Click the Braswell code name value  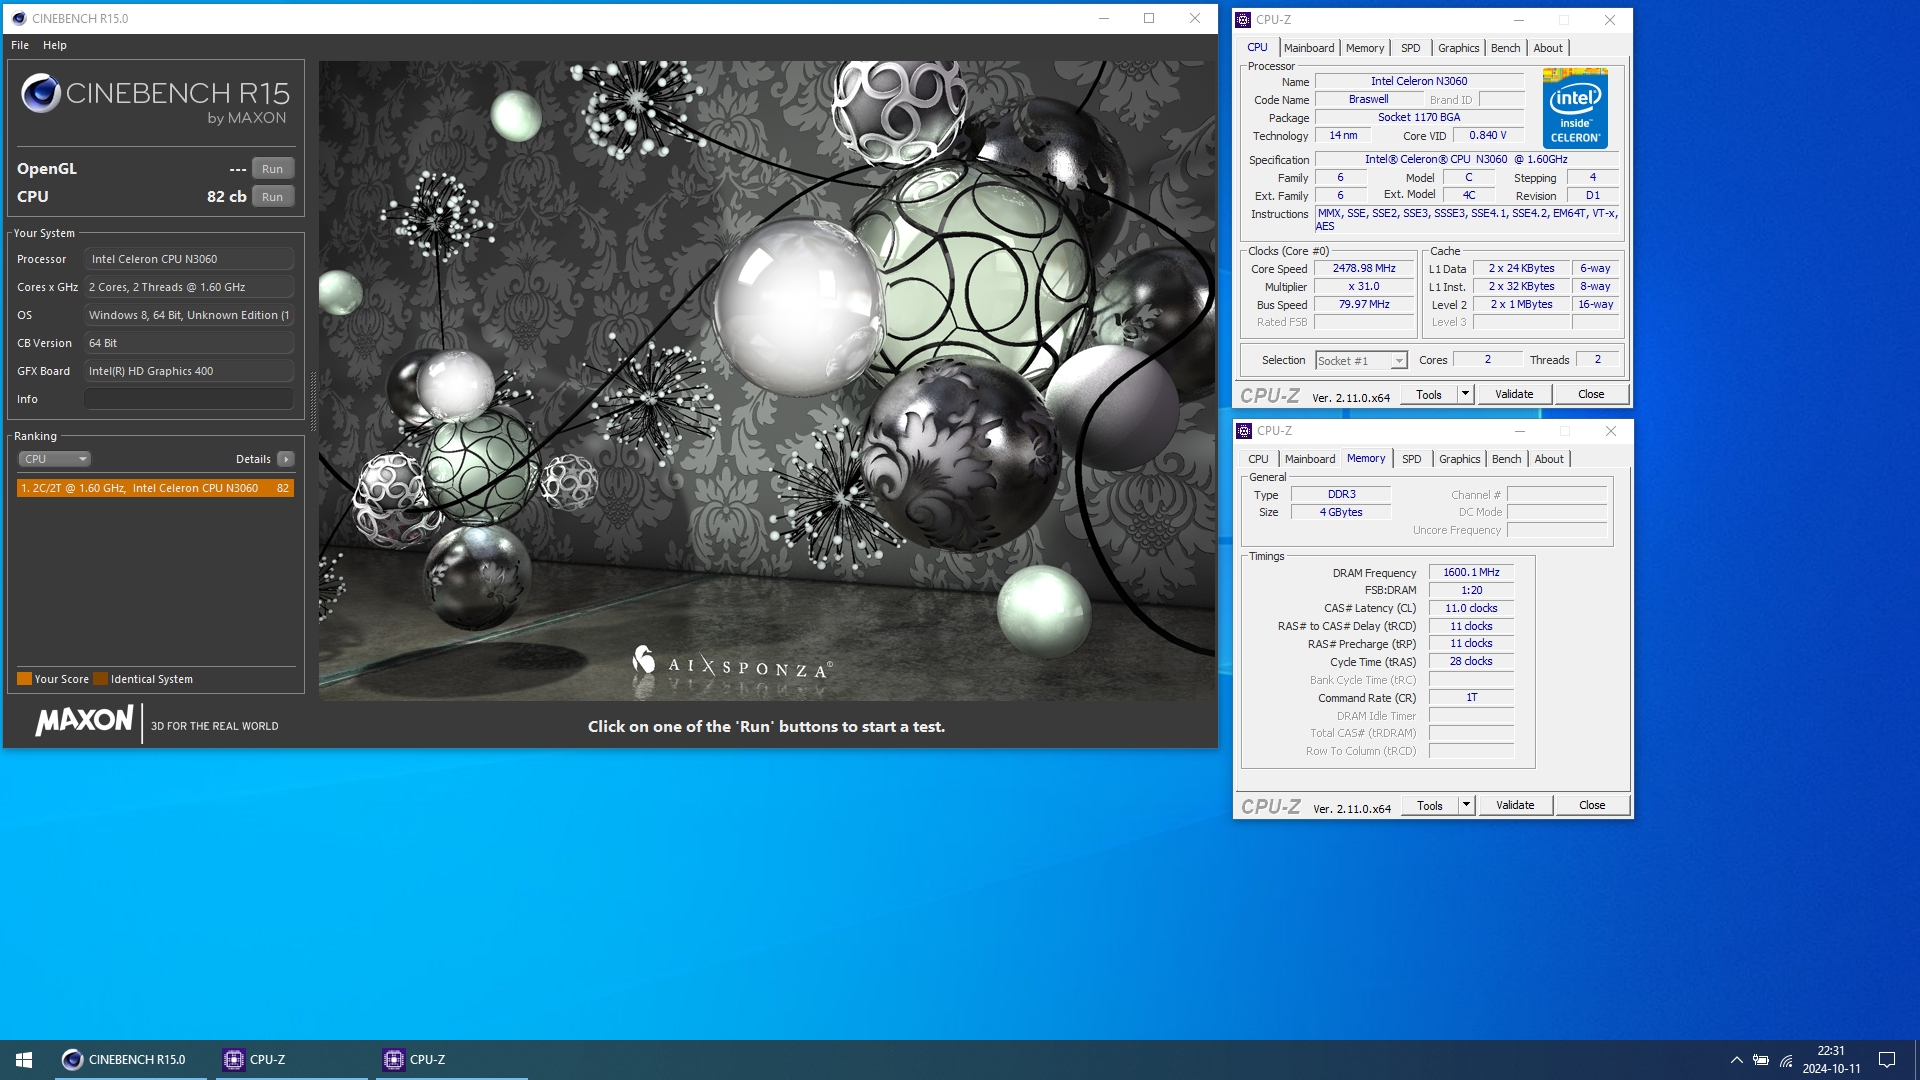[x=1368, y=100]
